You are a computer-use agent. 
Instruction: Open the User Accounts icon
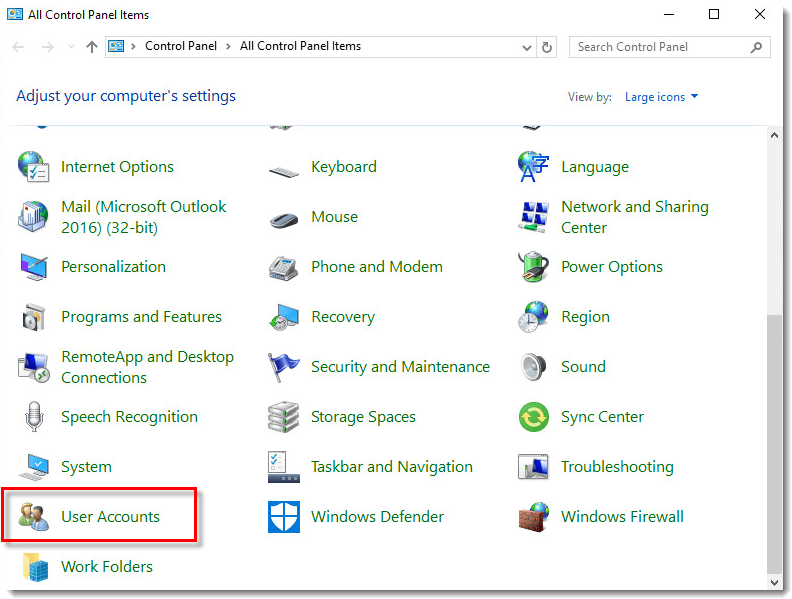click(35, 517)
